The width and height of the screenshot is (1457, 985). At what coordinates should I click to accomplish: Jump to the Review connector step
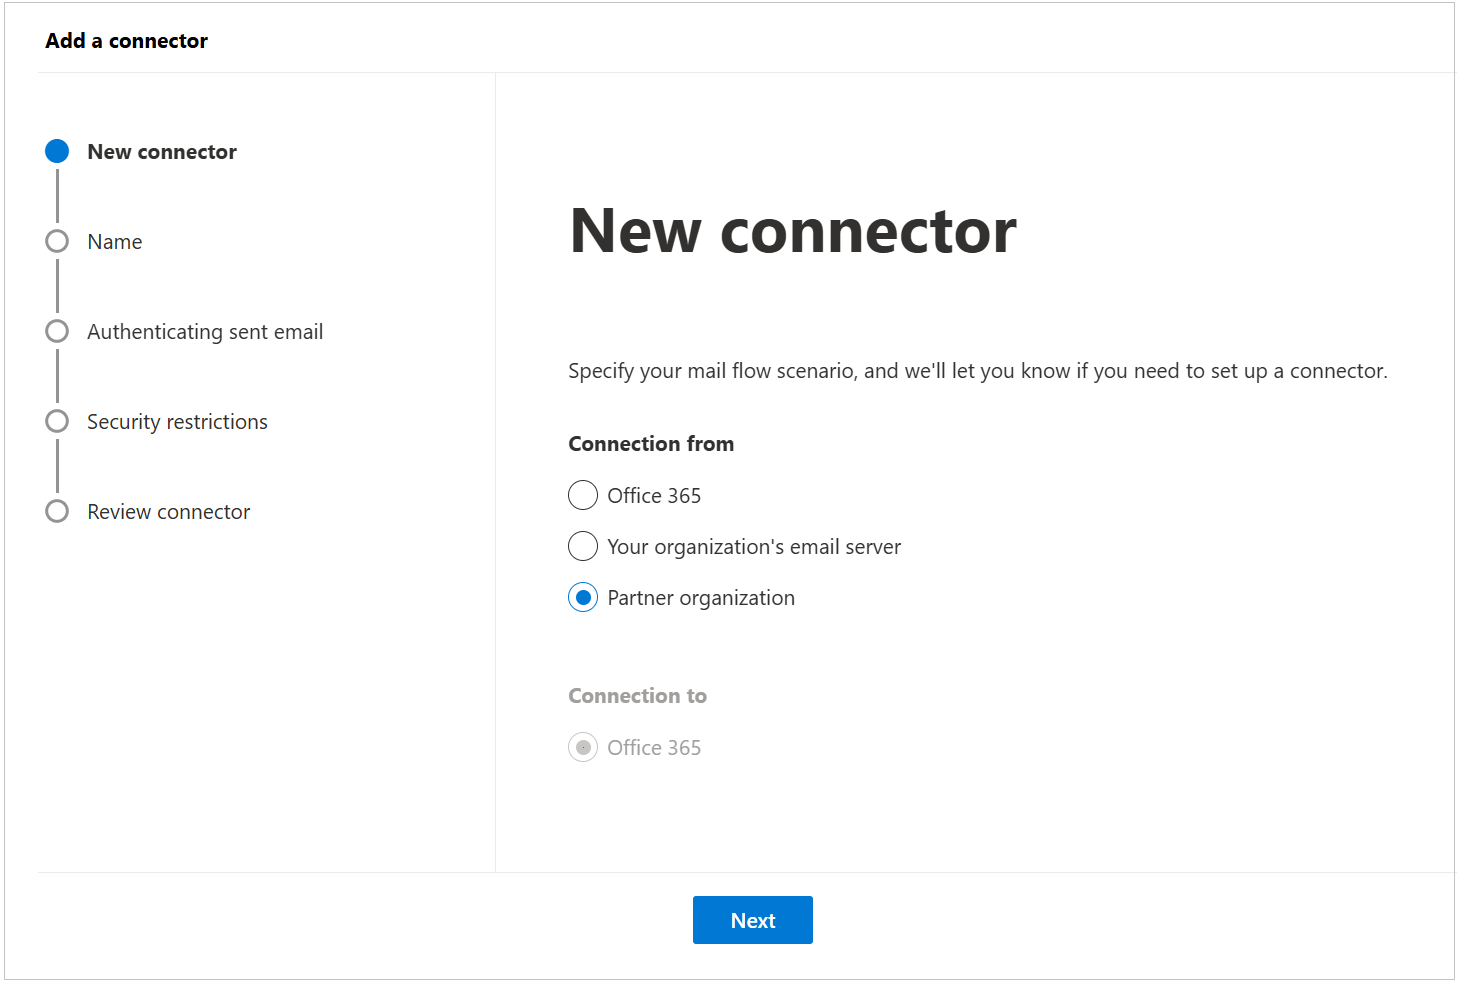(168, 512)
